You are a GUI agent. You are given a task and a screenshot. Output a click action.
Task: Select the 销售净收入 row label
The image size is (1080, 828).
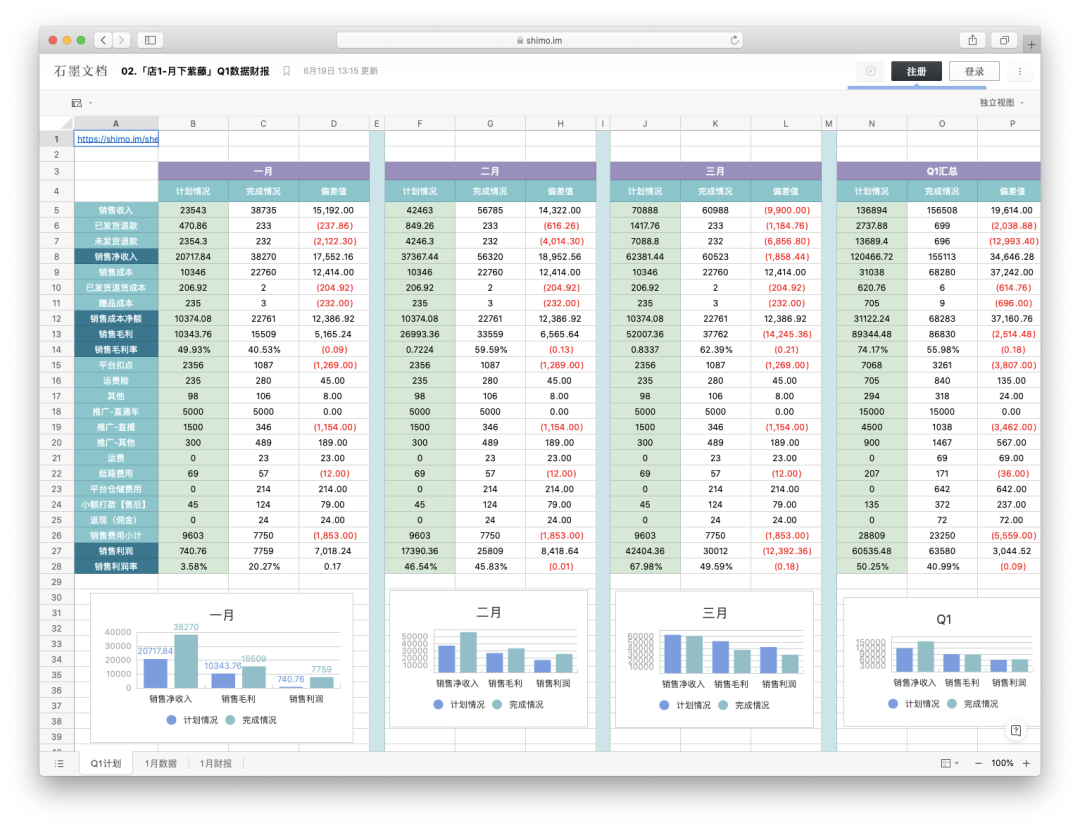[116, 256]
